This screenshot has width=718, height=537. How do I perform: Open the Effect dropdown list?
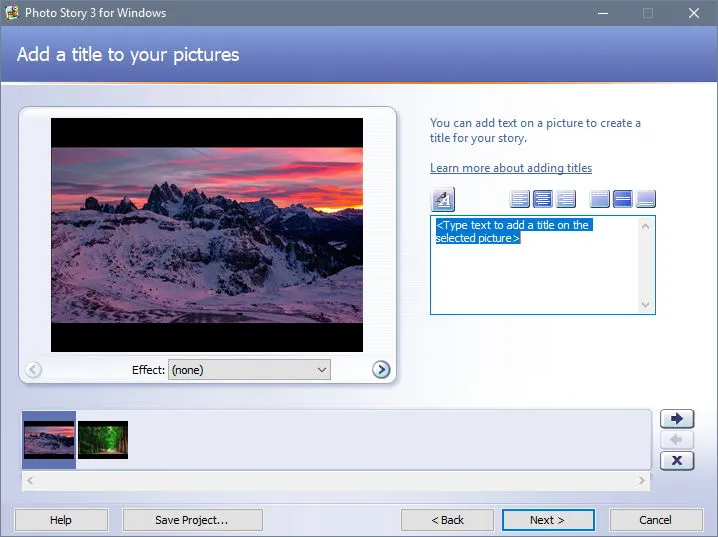click(x=249, y=370)
